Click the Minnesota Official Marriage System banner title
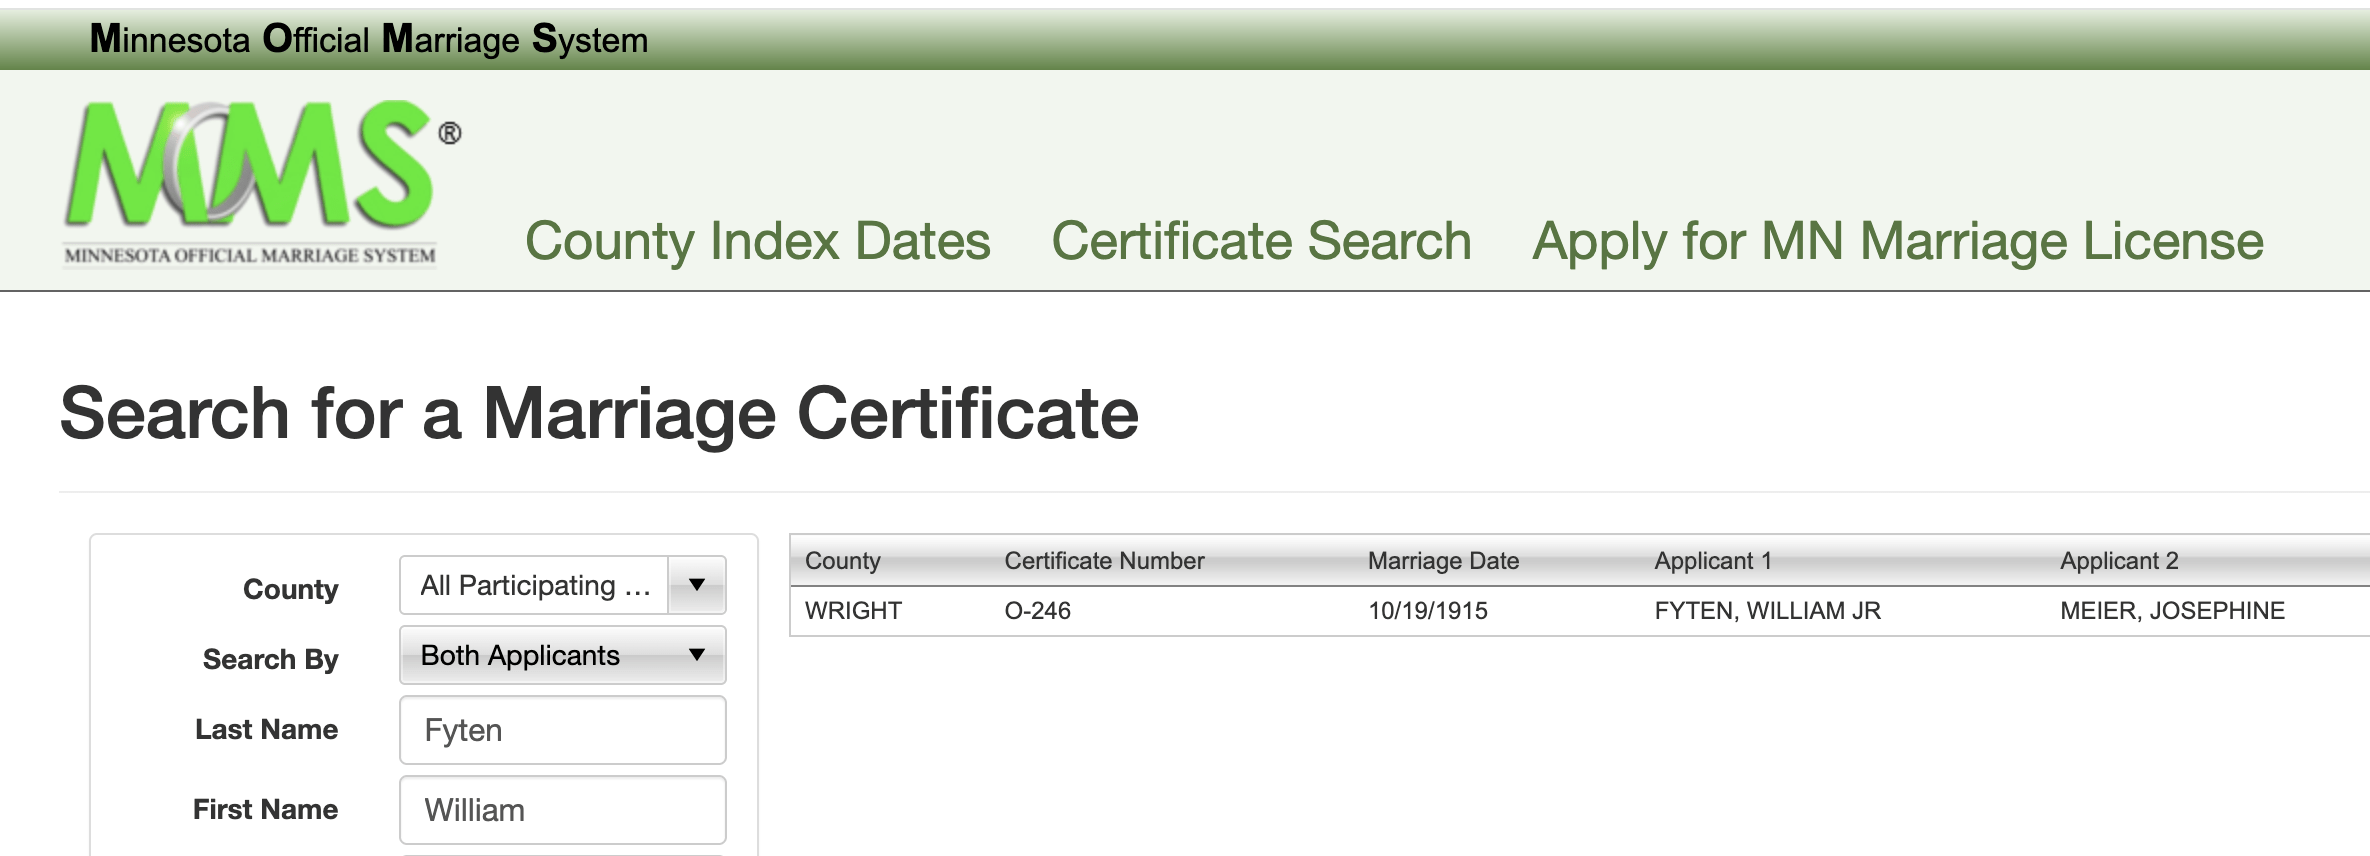 click(368, 40)
